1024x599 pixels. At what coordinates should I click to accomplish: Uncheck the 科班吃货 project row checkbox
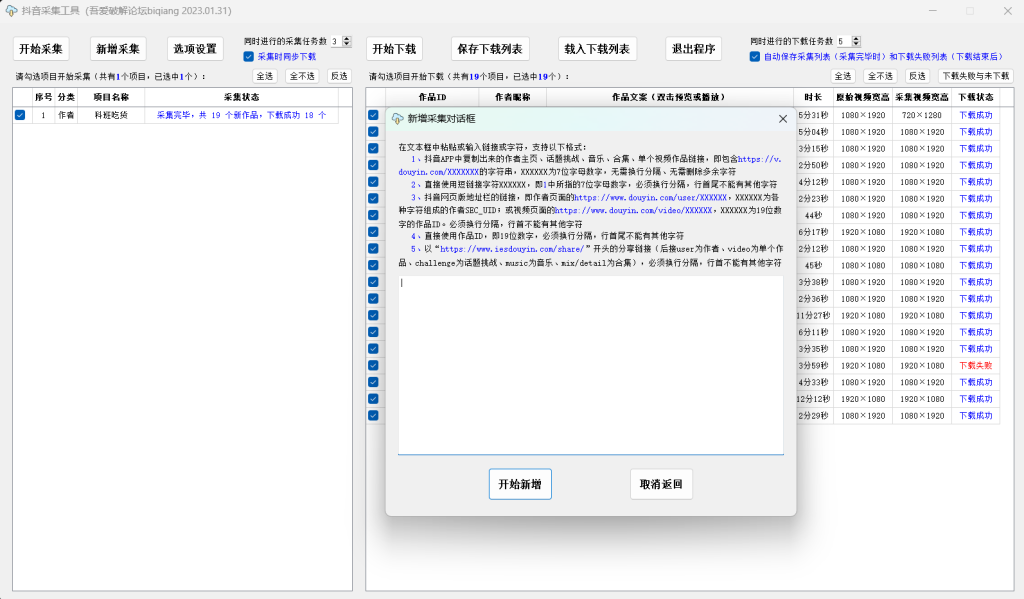click(x=20, y=115)
